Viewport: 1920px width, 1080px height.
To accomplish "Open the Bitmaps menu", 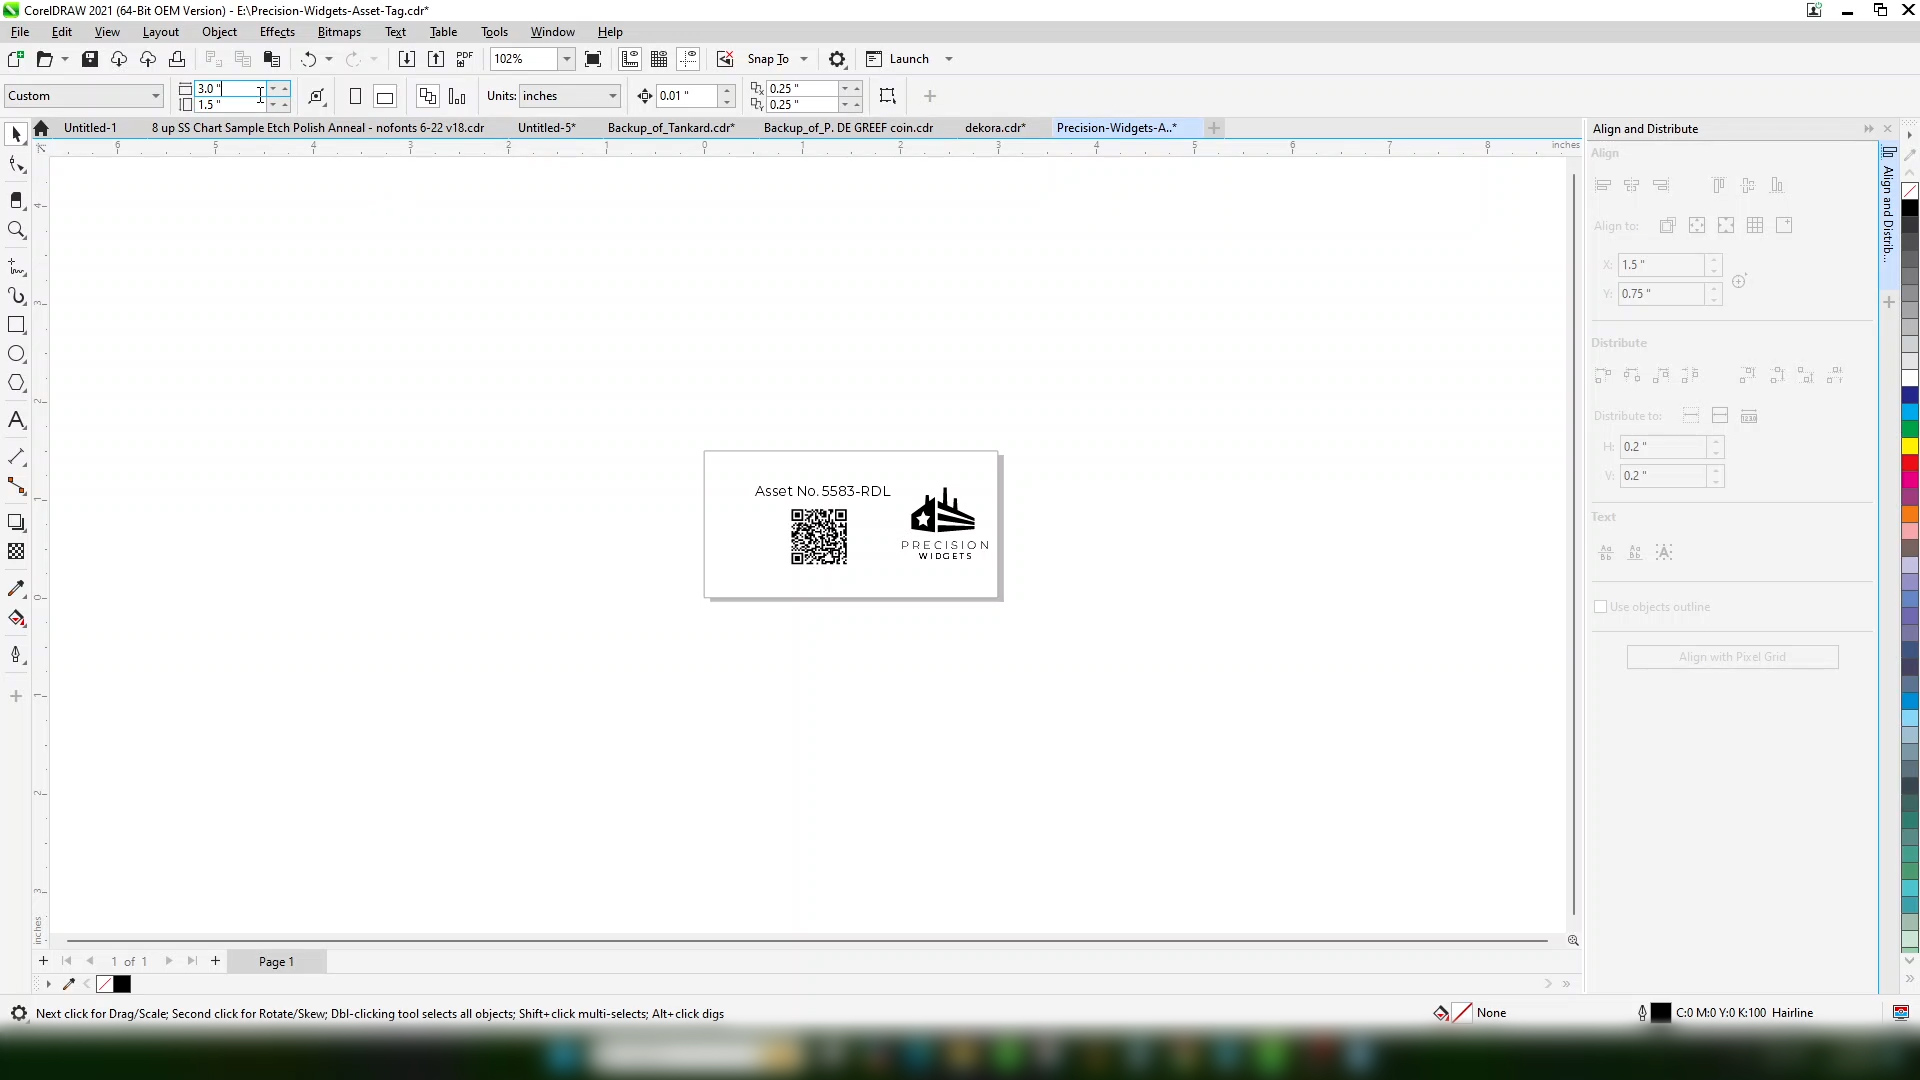I will coord(339,31).
